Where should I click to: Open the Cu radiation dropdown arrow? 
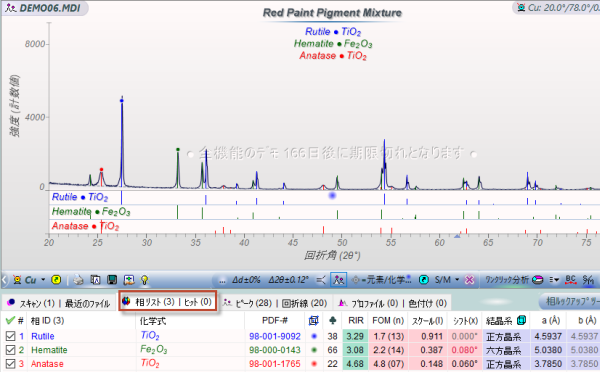(43, 280)
